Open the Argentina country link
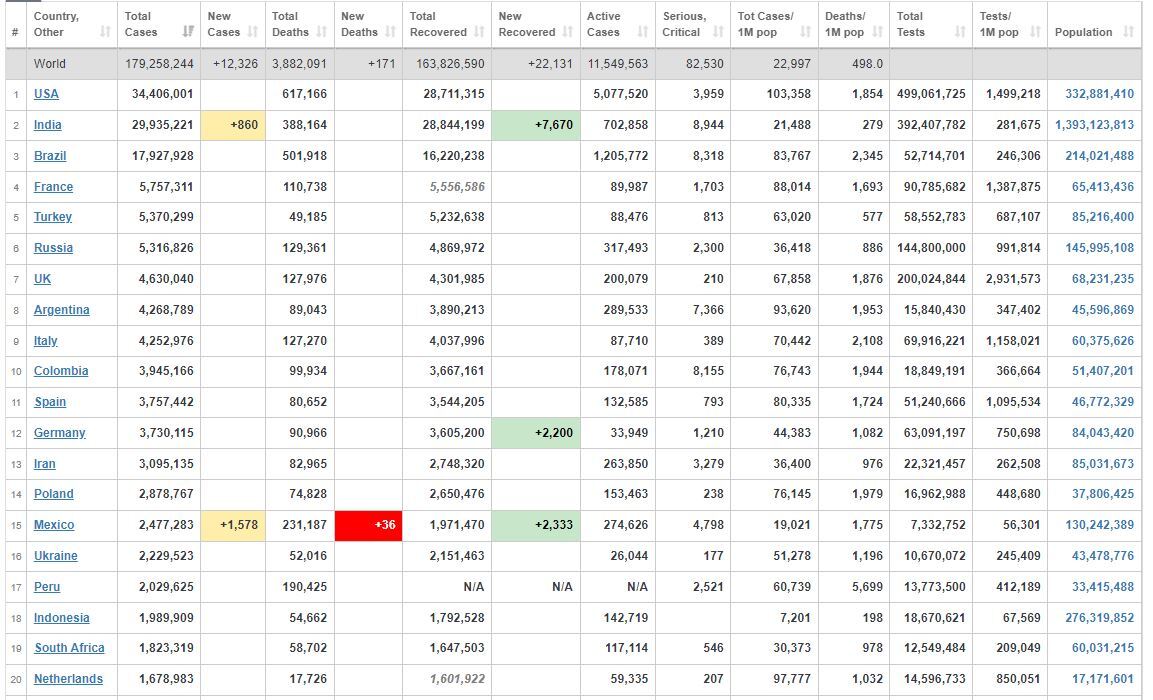This screenshot has height=700, width=1153. tap(62, 309)
